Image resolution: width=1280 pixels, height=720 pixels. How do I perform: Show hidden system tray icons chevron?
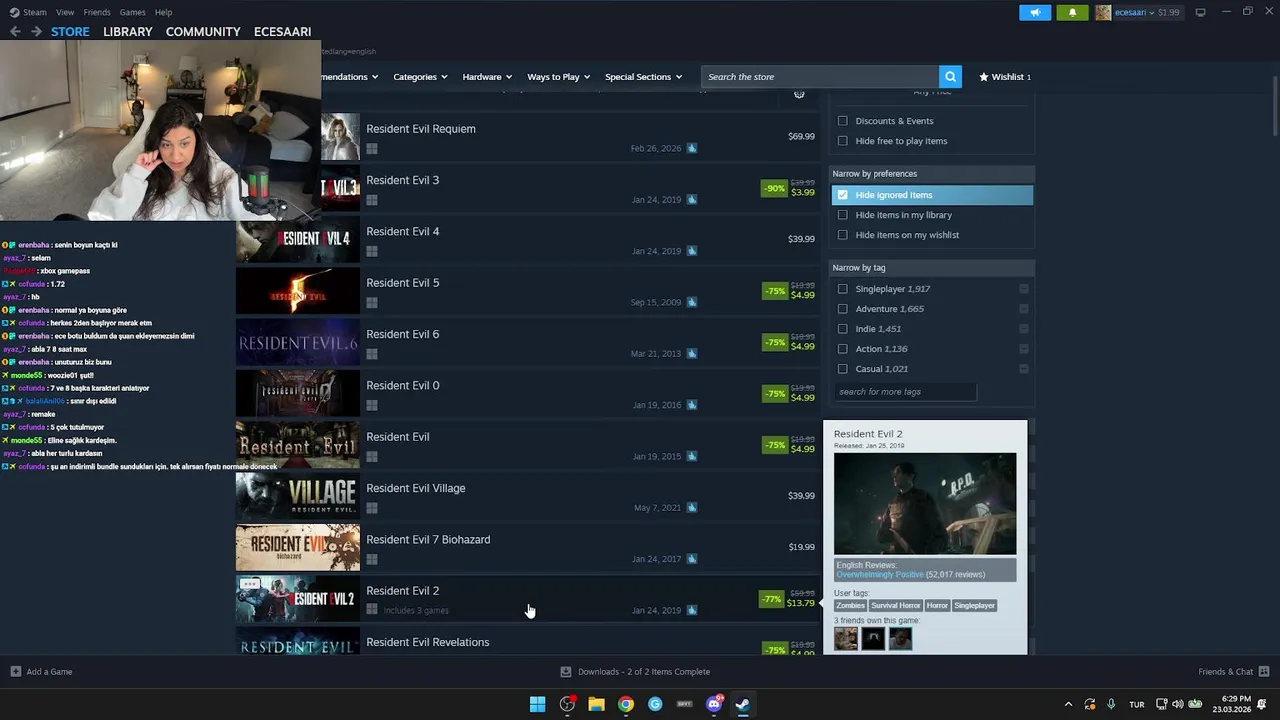(1068, 704)
